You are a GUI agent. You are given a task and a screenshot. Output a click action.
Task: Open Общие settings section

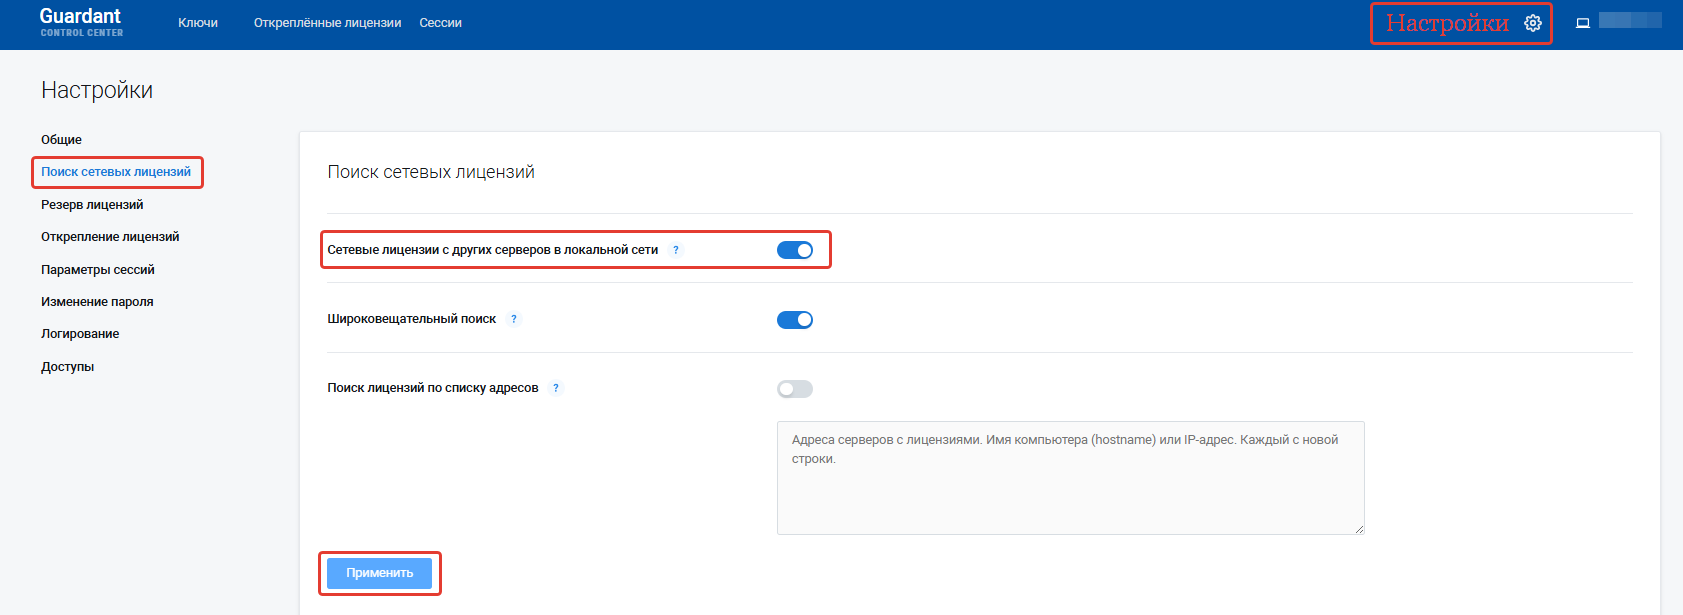point(61,140)
